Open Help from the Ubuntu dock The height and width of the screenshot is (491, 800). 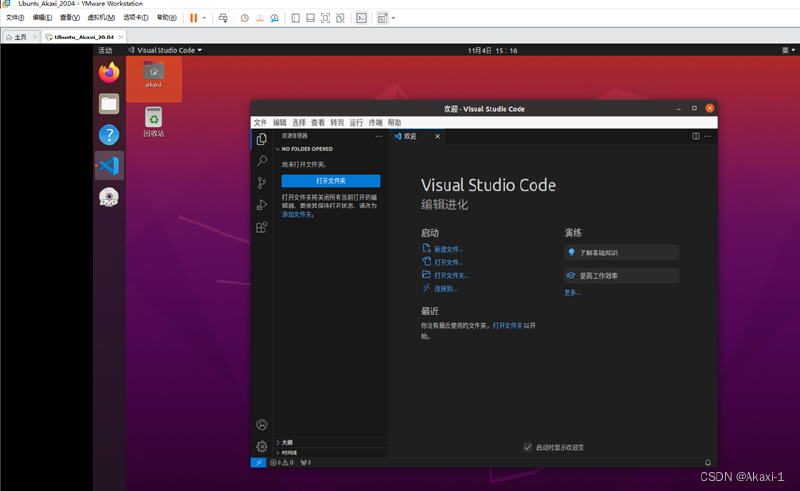(x=109, y=135)
